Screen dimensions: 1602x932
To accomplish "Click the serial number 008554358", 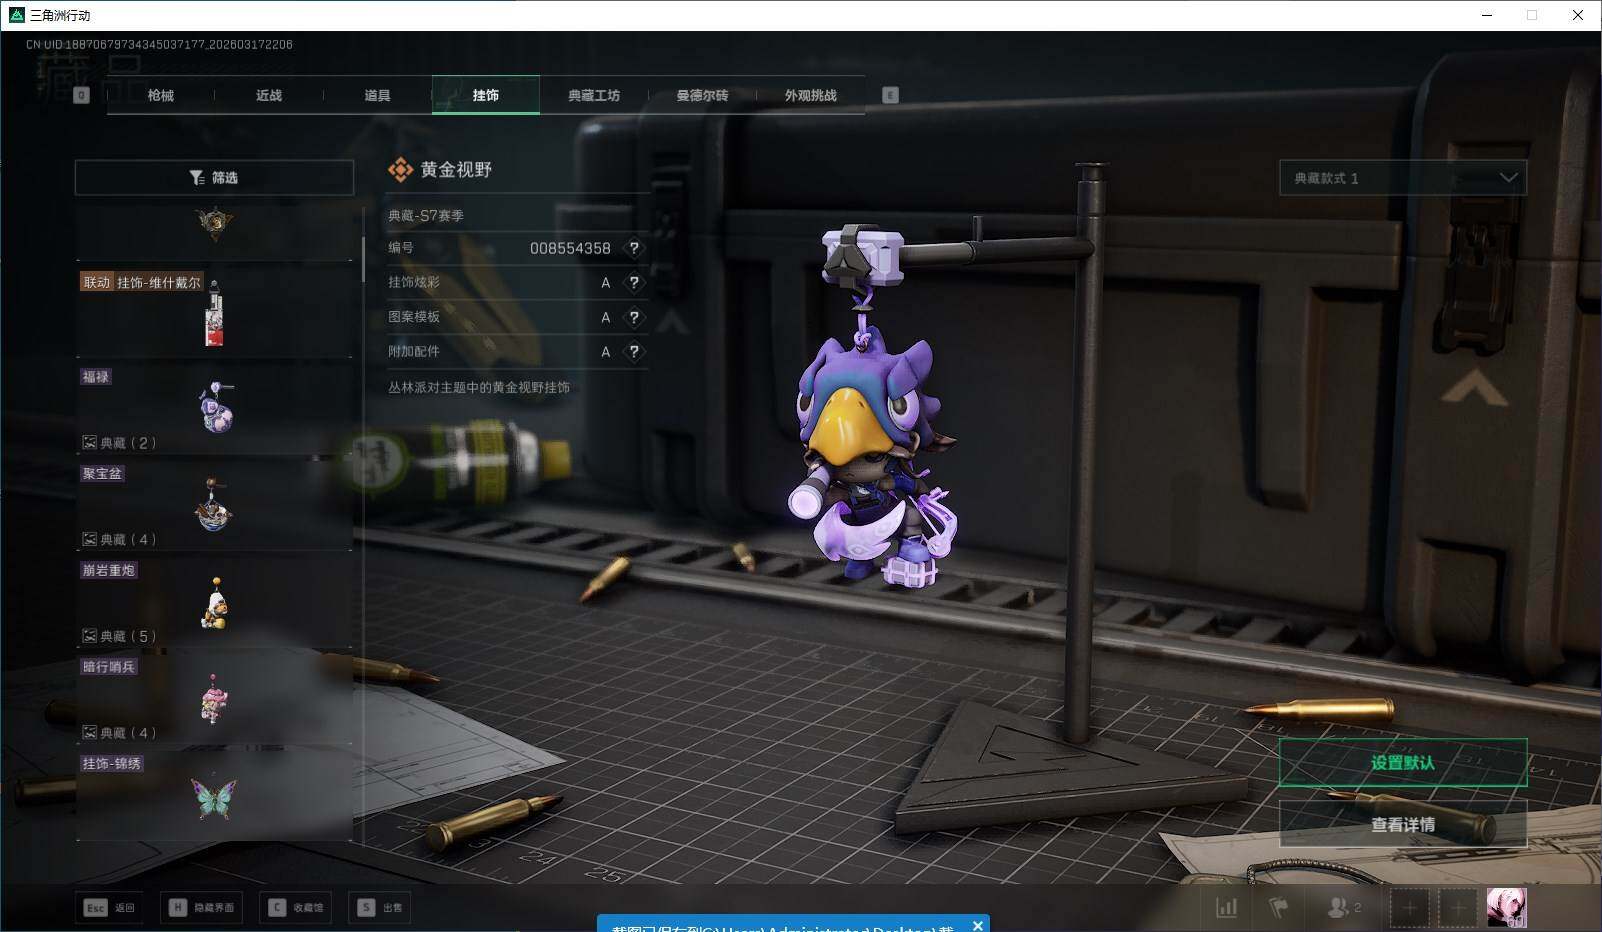I will point(570,248).
